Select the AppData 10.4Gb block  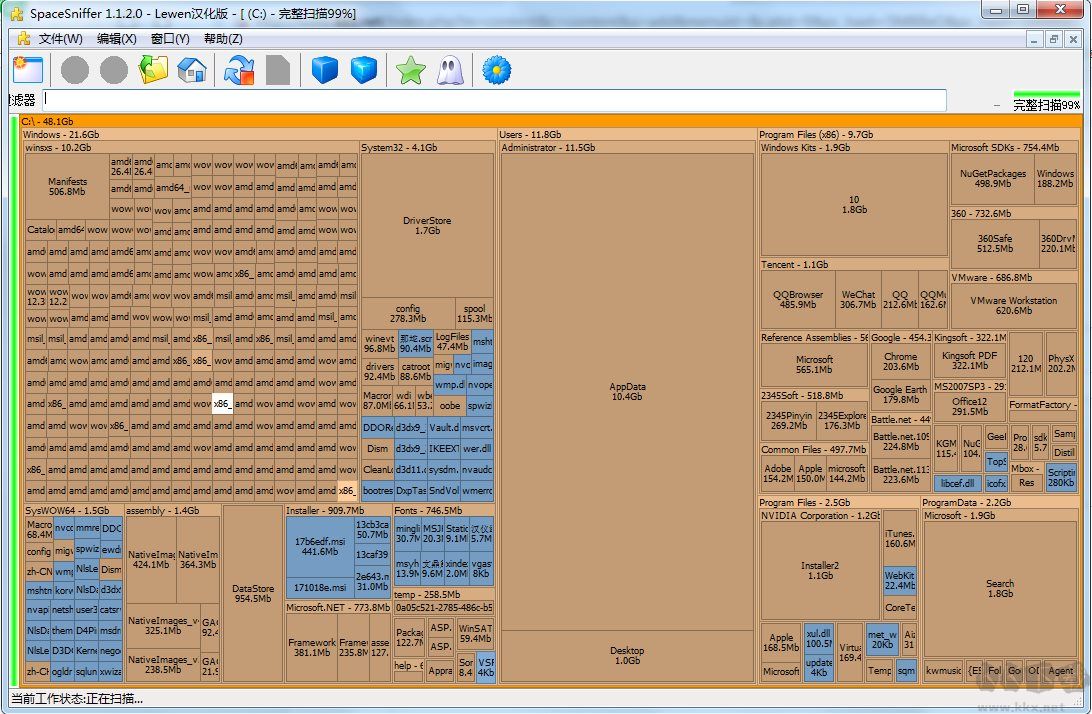click(627, 391)
